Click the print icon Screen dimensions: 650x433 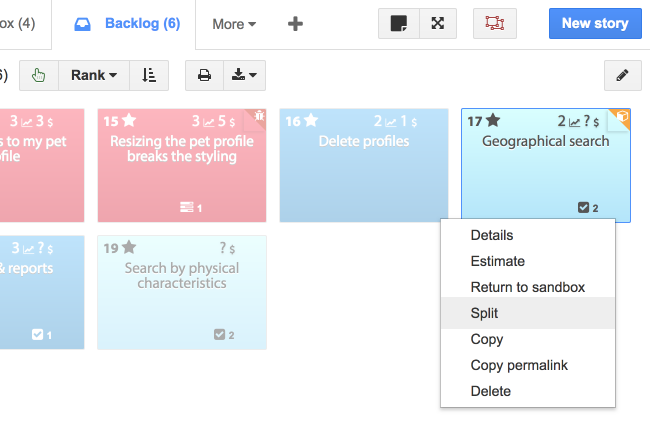pos(204,75)
